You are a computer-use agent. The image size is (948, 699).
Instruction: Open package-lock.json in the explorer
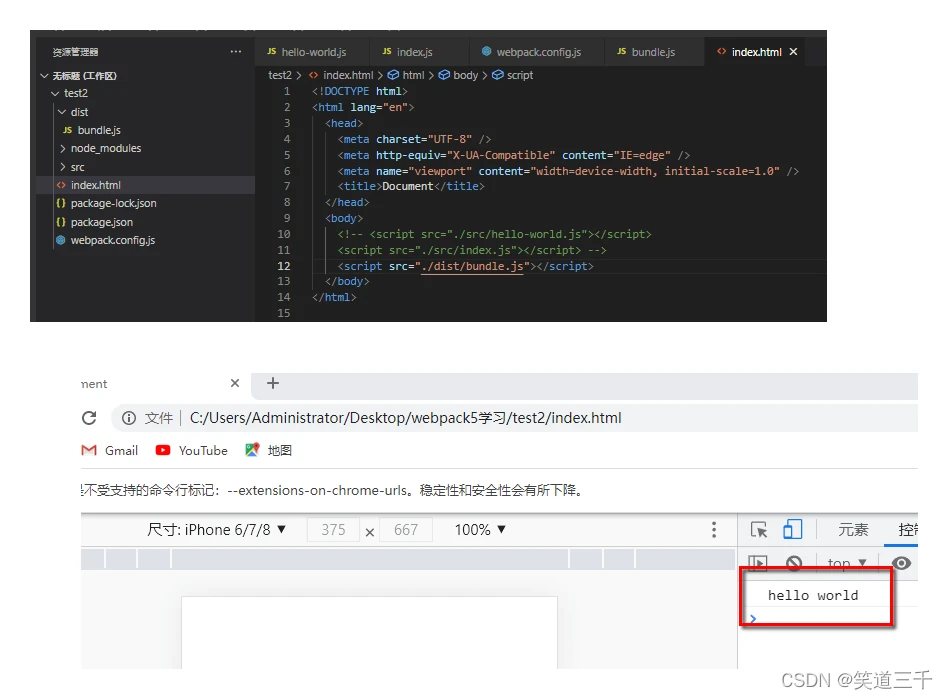[x=113, y=203]
